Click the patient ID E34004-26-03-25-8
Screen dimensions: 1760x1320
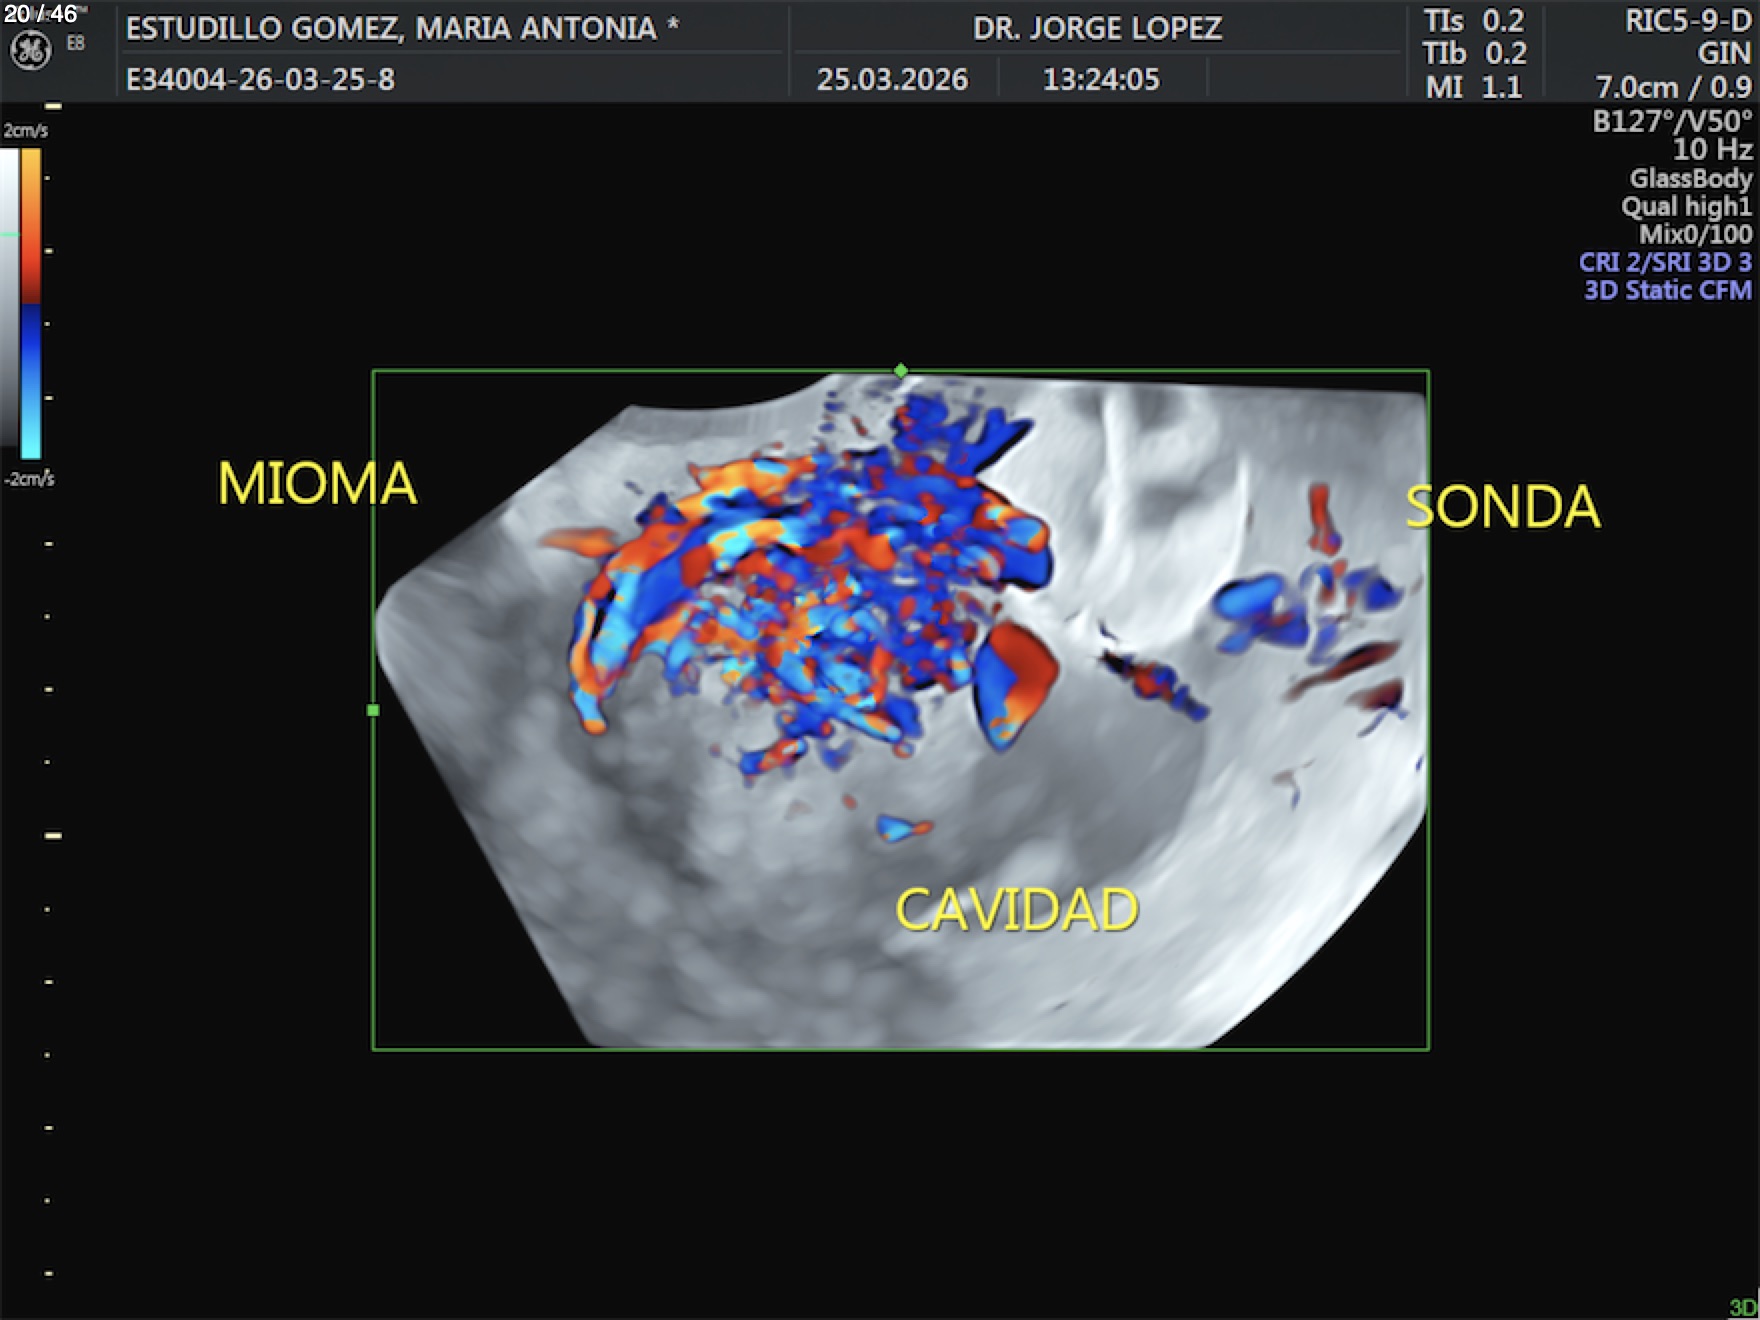tap(260, 79)
